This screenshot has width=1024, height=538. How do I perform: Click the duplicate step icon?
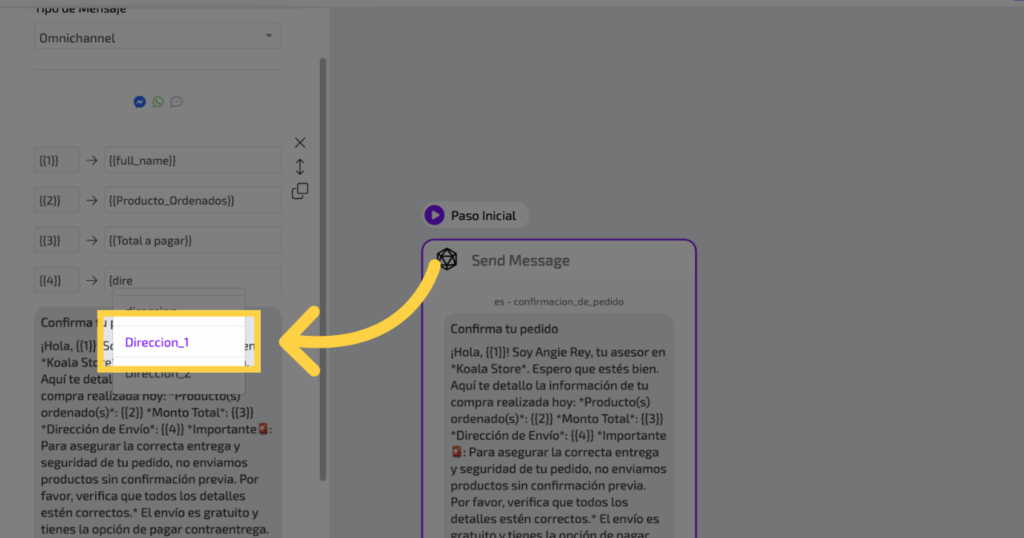click(x=300, y=191)
